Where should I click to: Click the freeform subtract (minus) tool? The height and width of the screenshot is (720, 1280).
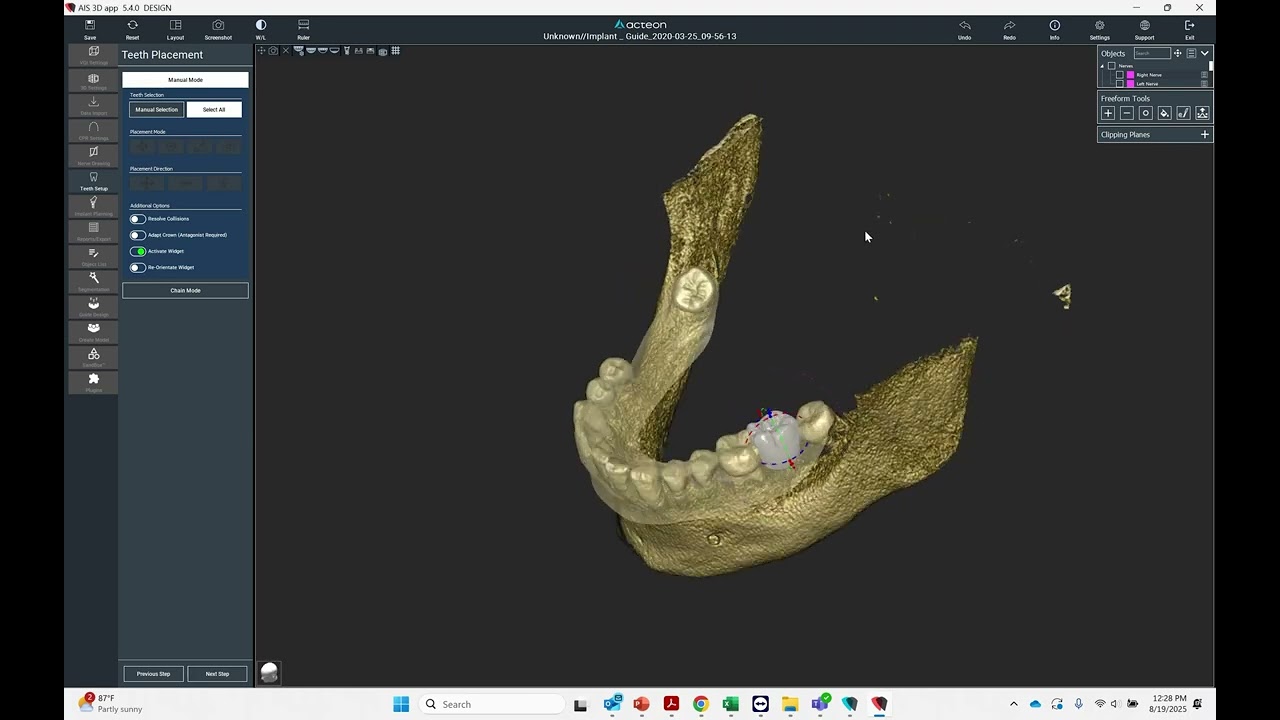pos(1127,113)
